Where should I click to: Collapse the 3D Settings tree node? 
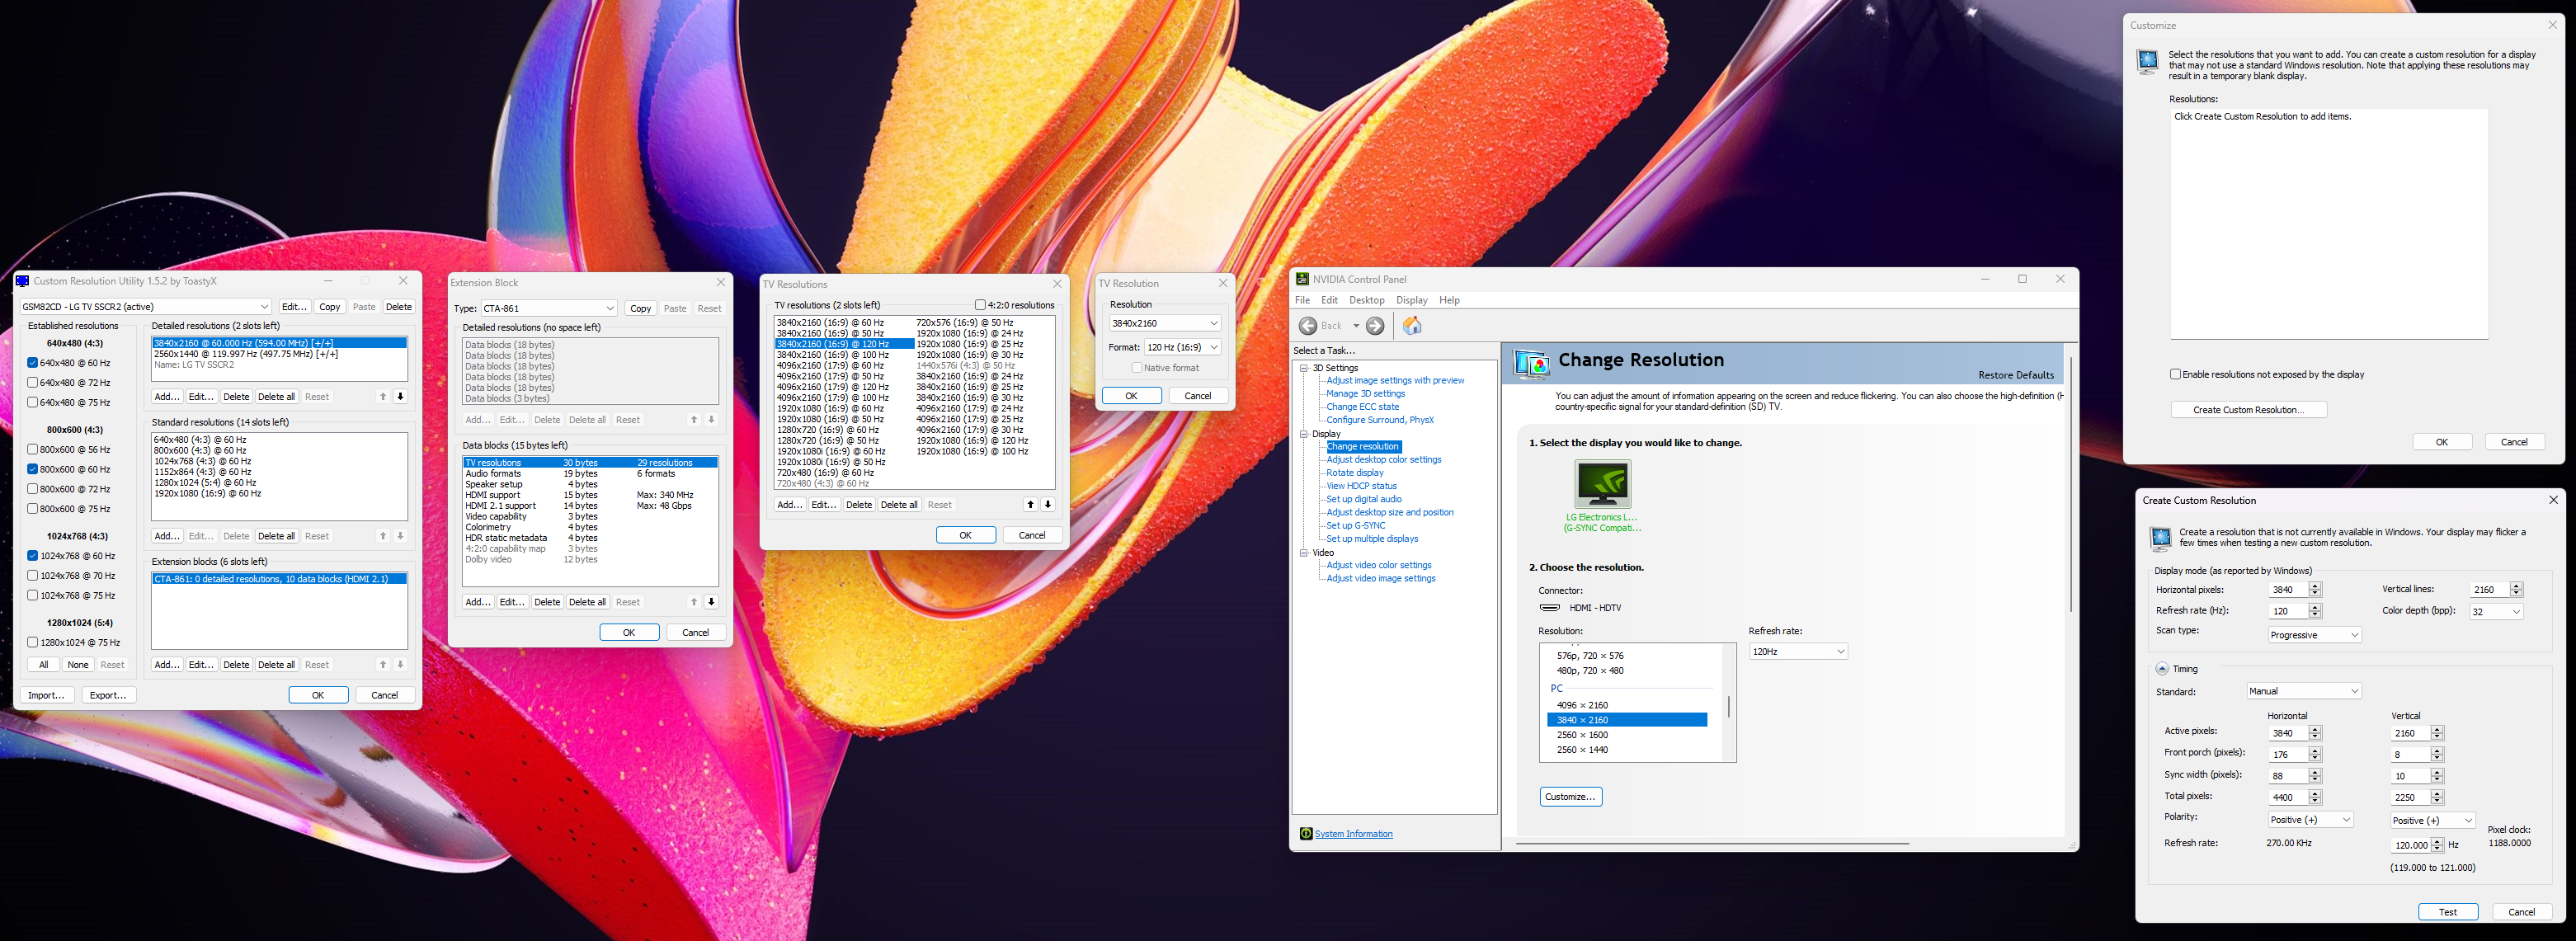[1304, 368]
